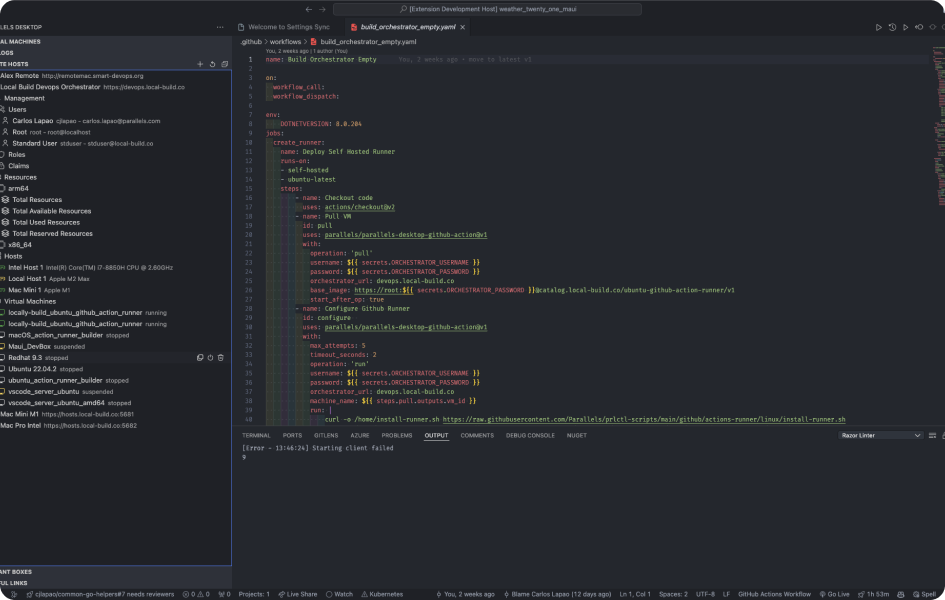Start the stopped Redhat 9.3 virtual machine

[210, 357]
